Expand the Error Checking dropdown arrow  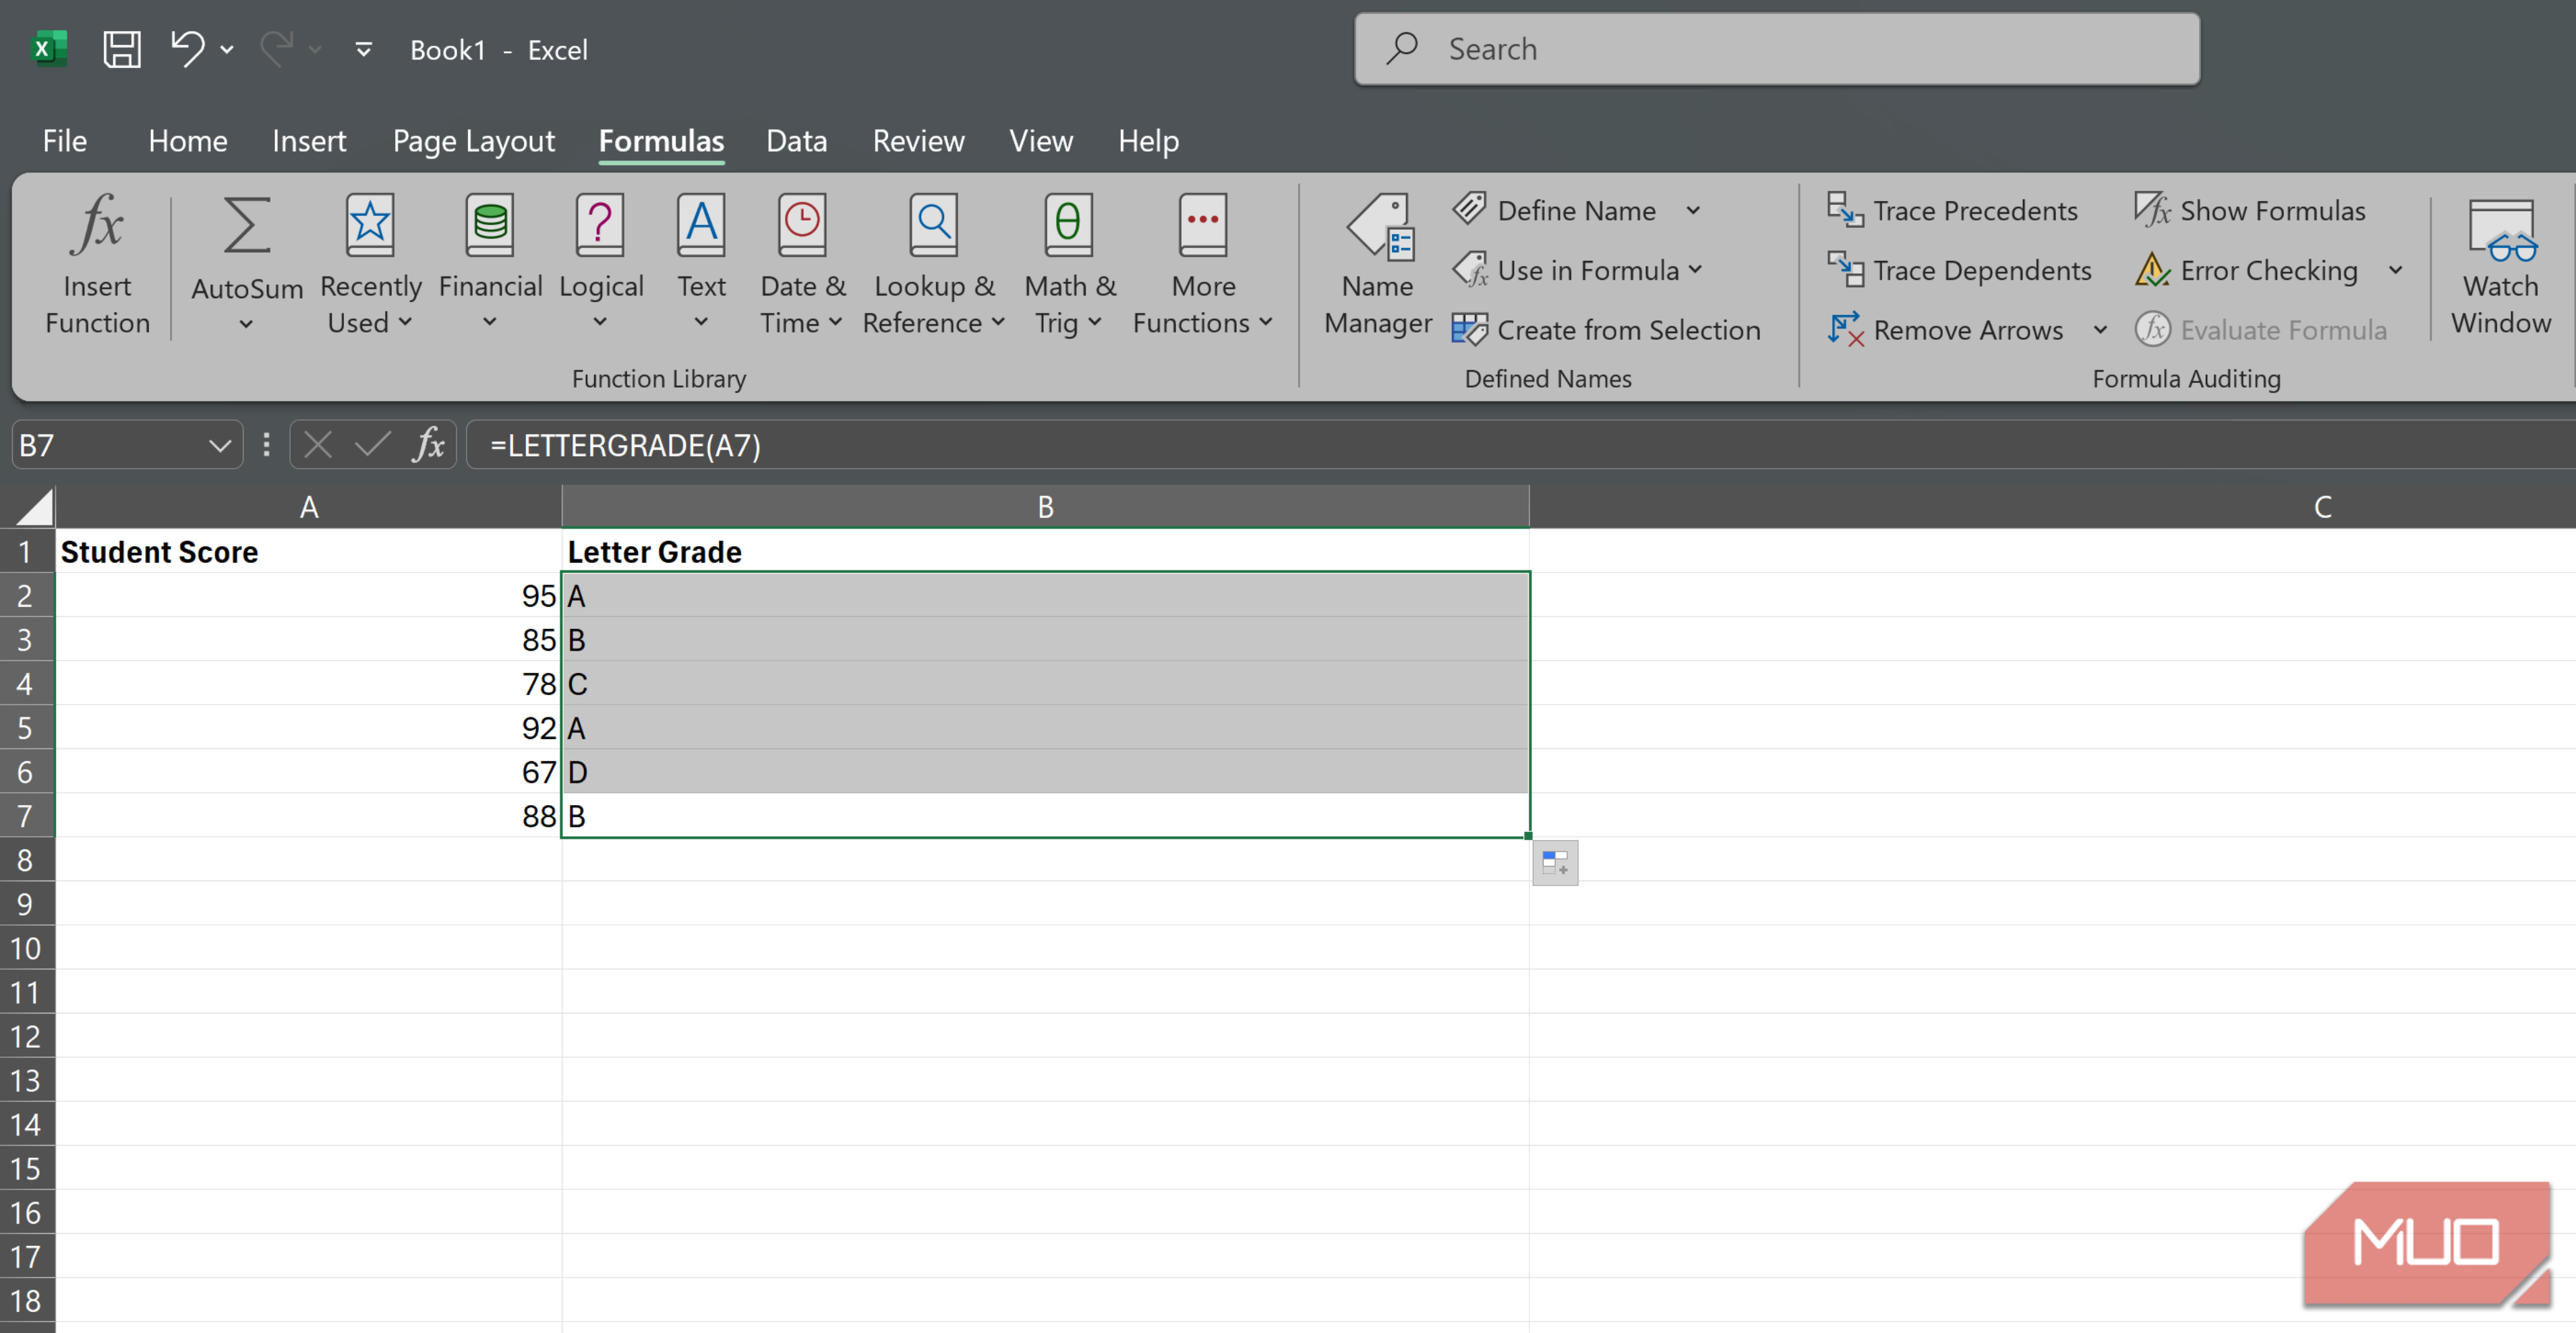(2396, 270)
